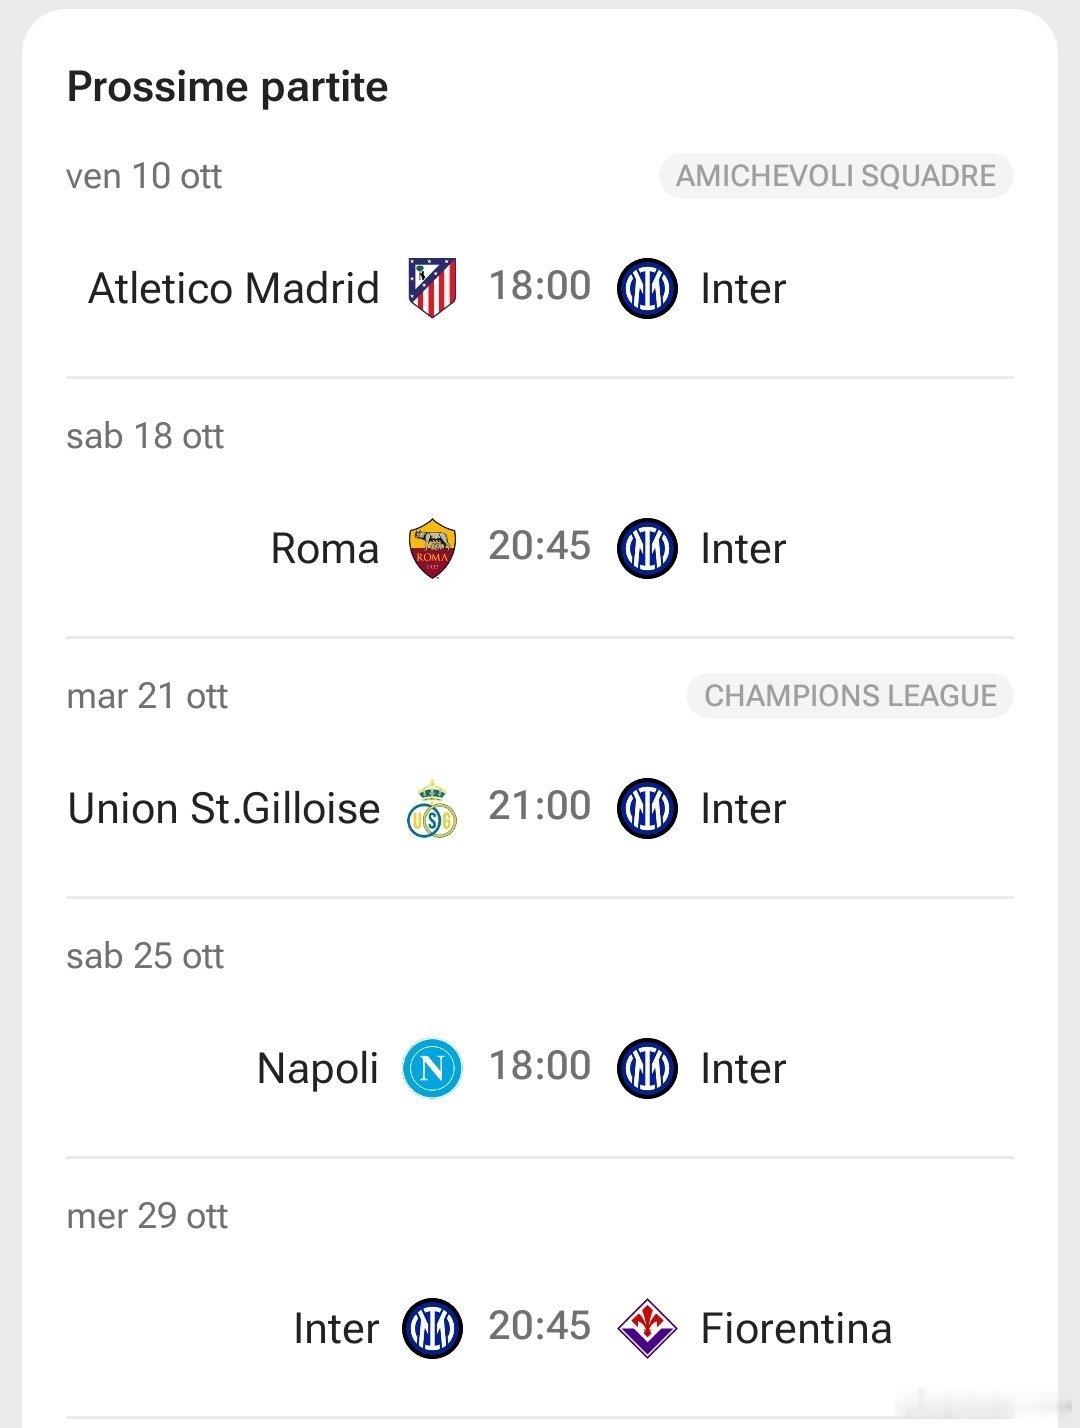Click the AS Roma club crest
The width and height of the screenshot is (1080, 1428).
[x=433, y=548]
